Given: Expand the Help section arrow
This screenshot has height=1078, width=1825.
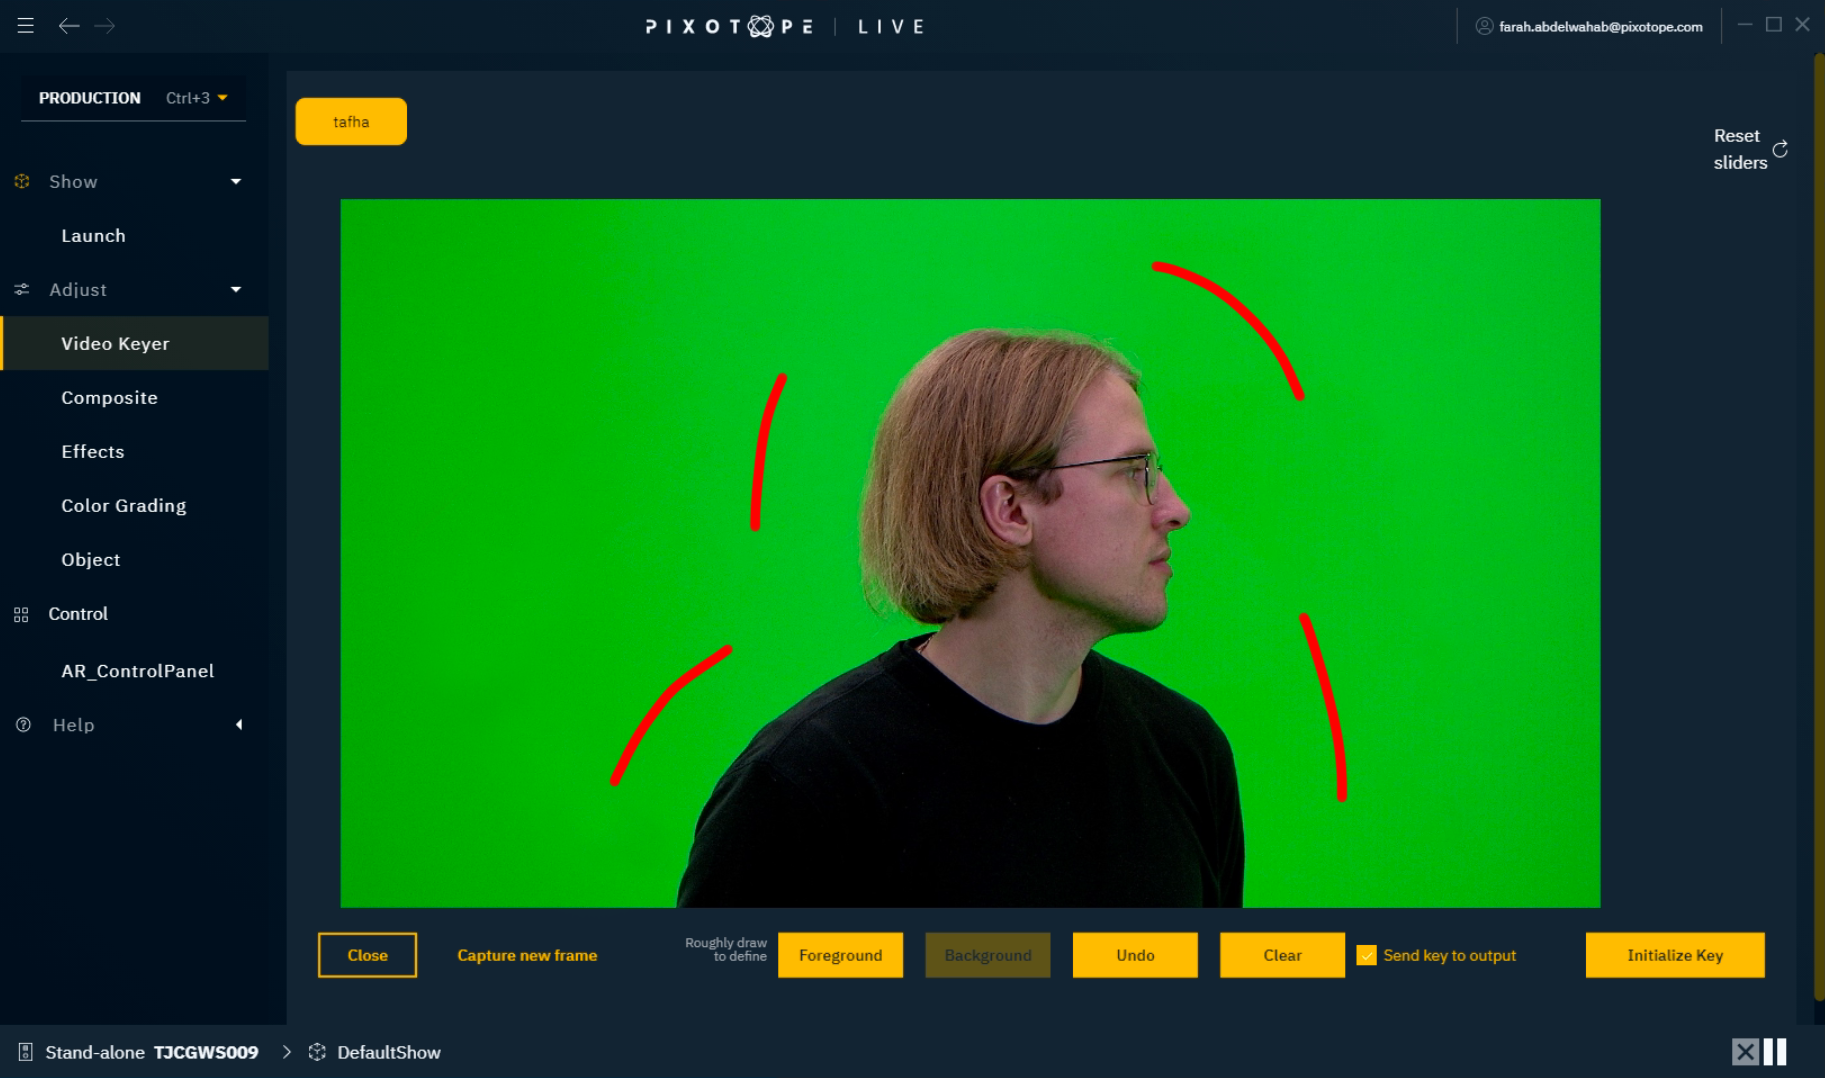Looking at the screenshot, I should click(x=238, y=725).
